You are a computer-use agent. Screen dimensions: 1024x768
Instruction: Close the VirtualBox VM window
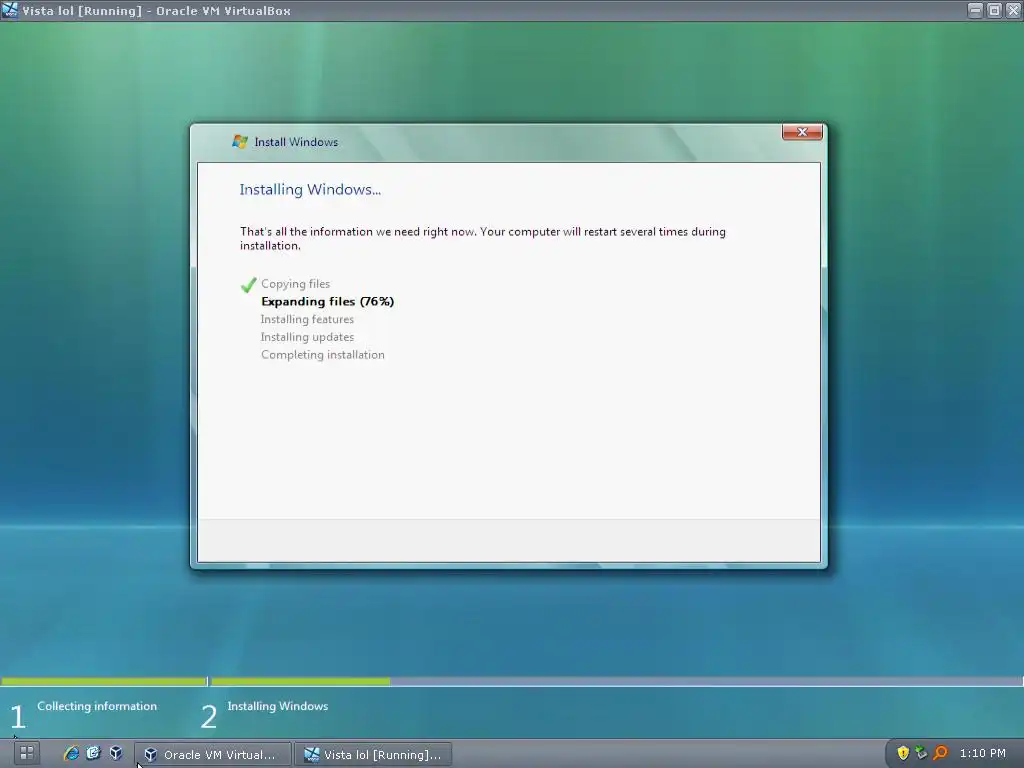click(1013, 10)
